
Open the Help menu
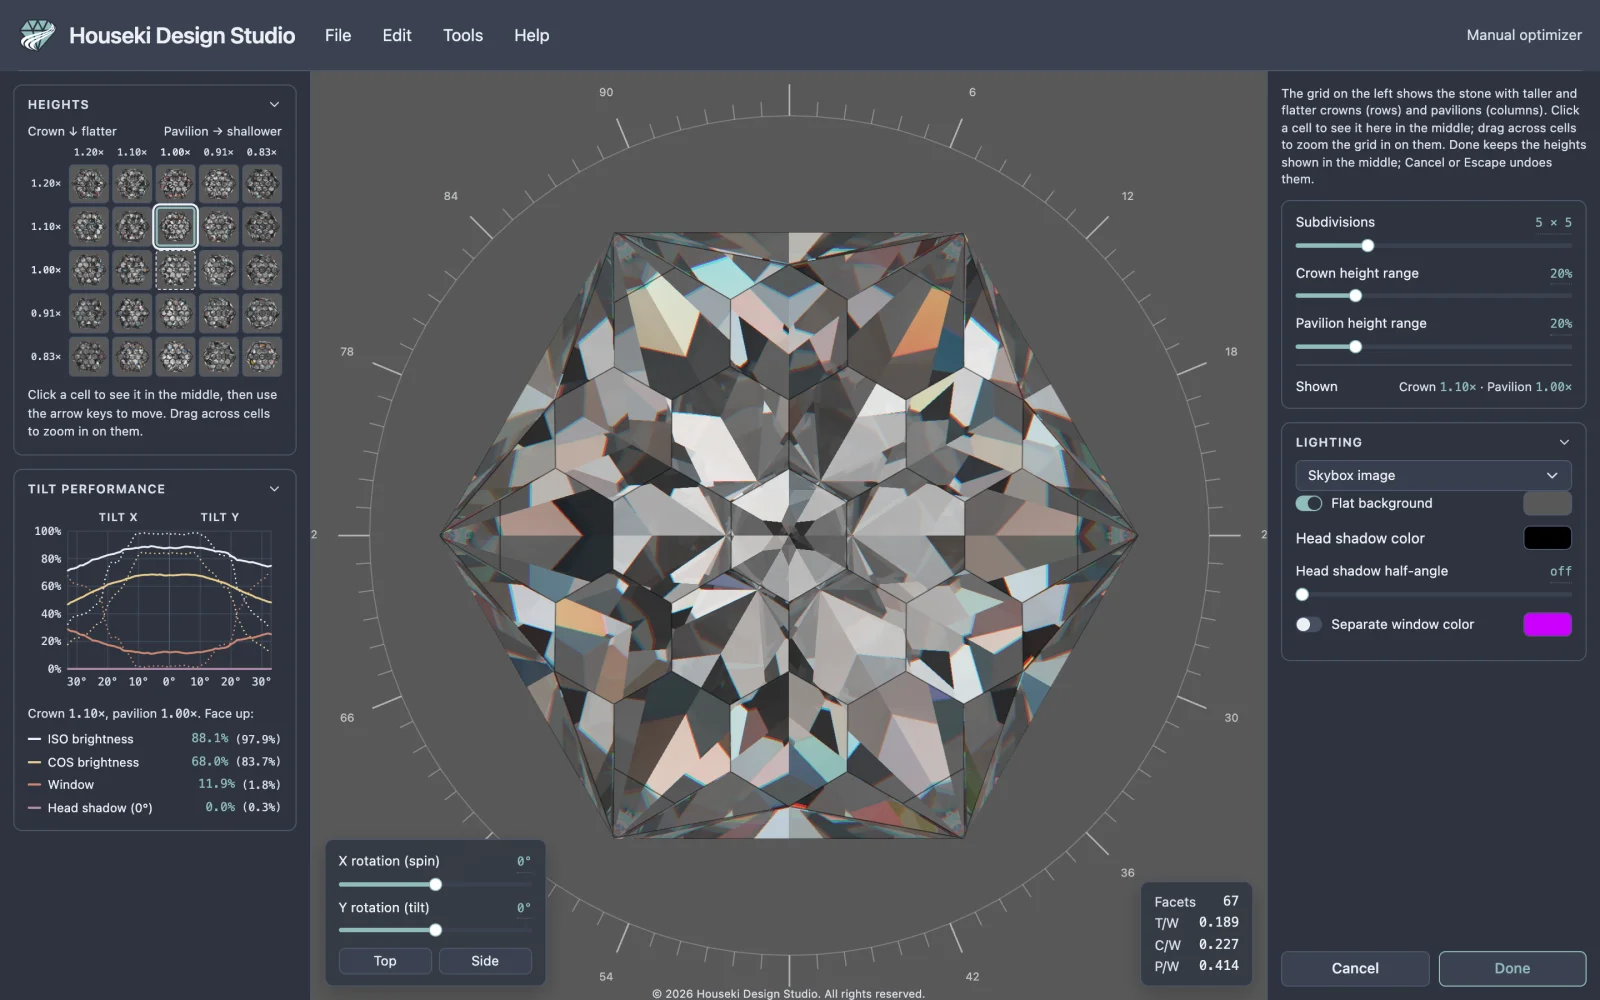click(532, 35)
